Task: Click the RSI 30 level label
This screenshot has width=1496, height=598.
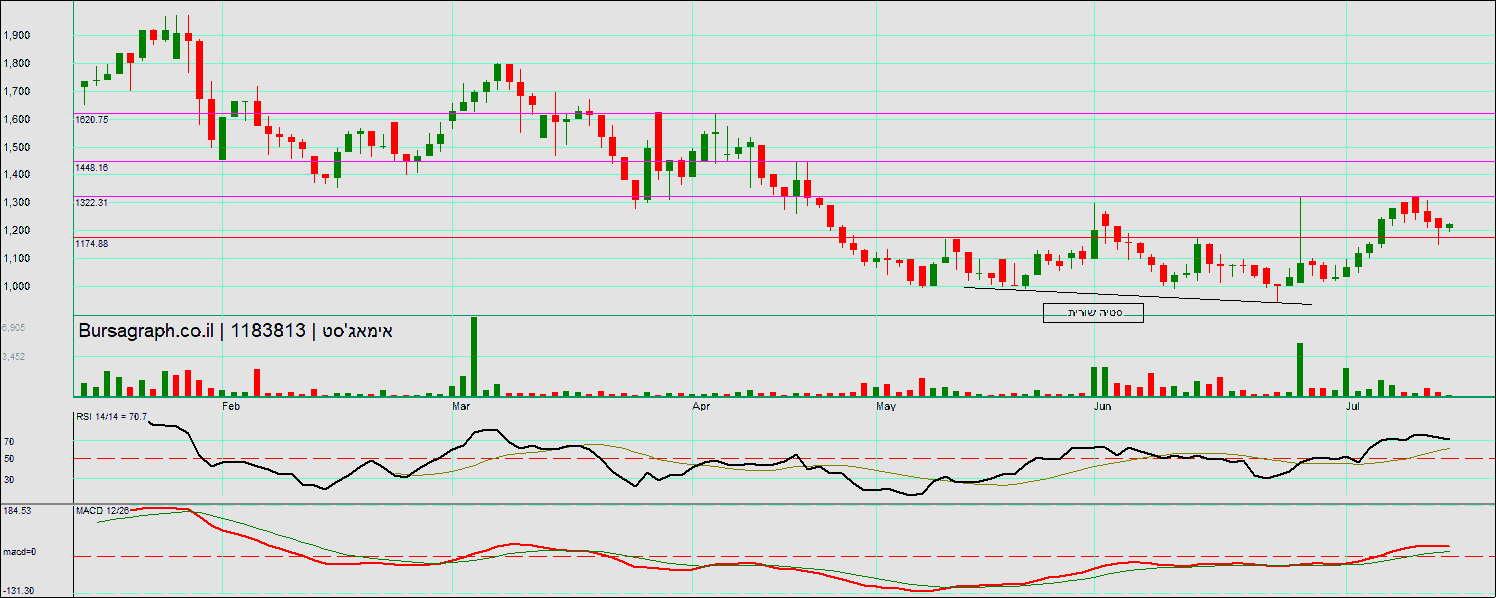Action: pyautogui.click(x=8, y=479)
